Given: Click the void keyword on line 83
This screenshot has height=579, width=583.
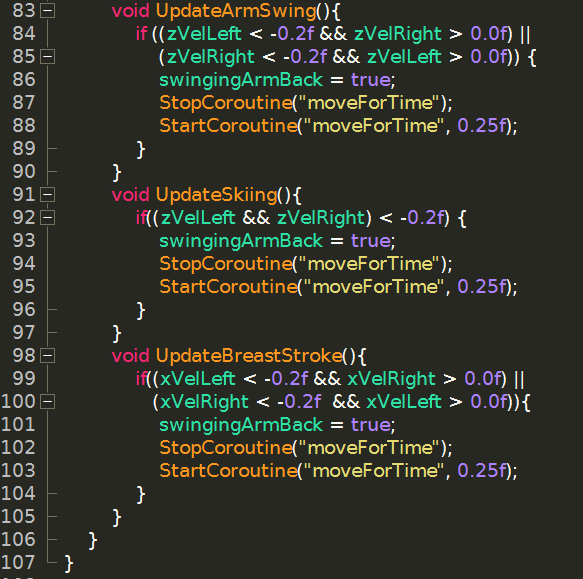Looking at the screenshot, I should coord(131,11).
